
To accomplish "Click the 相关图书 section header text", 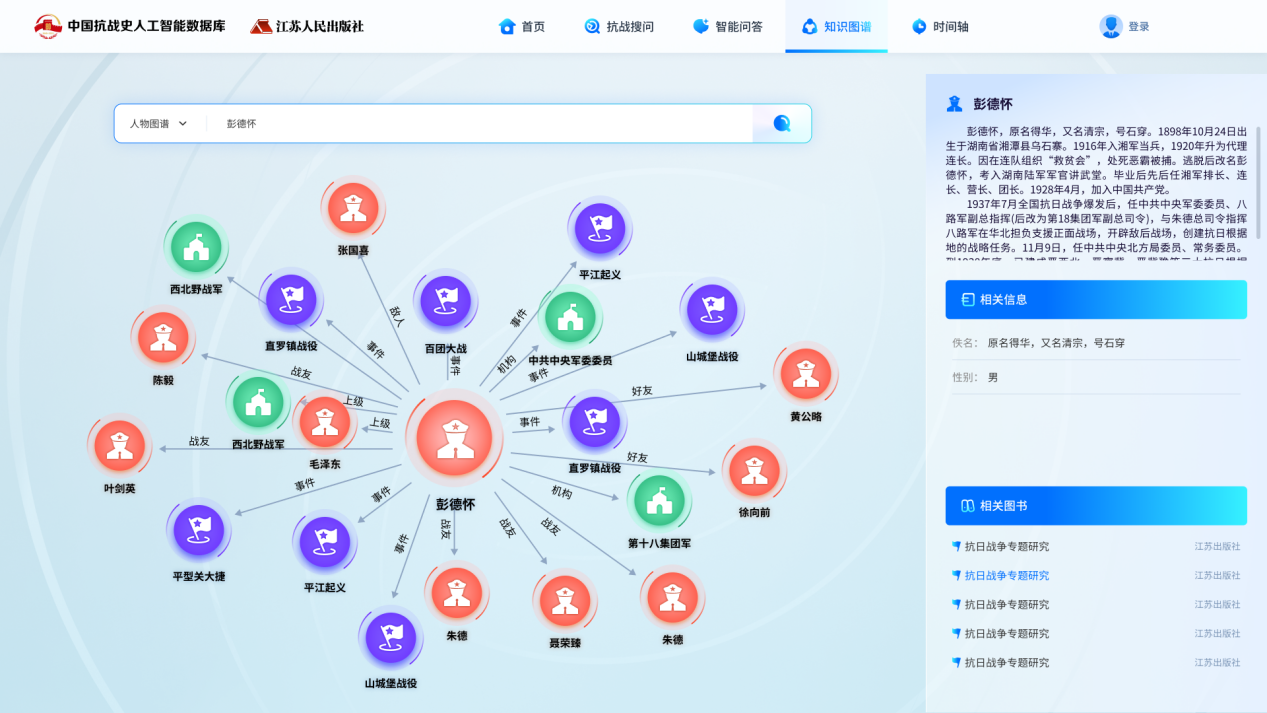I will pos(1003,506).
